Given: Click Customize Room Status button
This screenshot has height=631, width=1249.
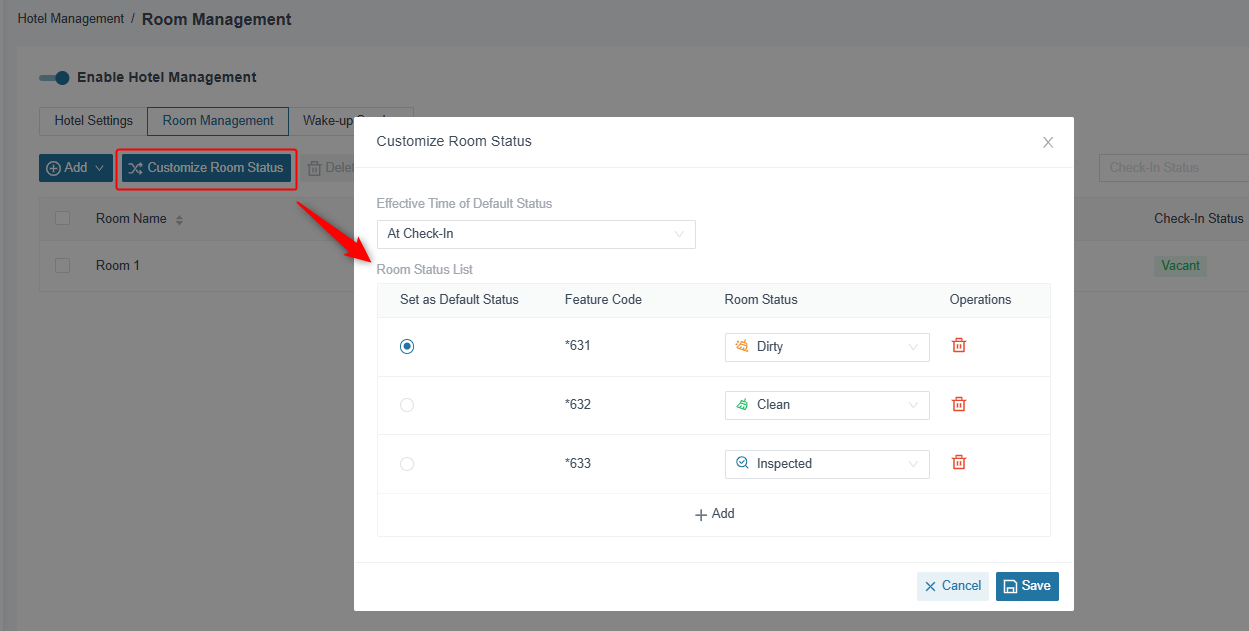Looking at the screenshot, I should [x=207, y=168].
